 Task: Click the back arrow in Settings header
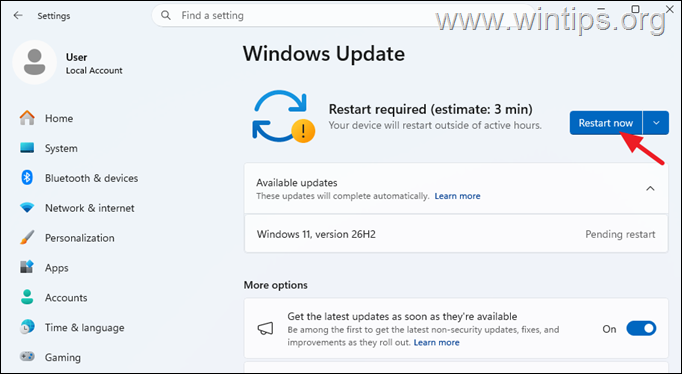point(18,16)
